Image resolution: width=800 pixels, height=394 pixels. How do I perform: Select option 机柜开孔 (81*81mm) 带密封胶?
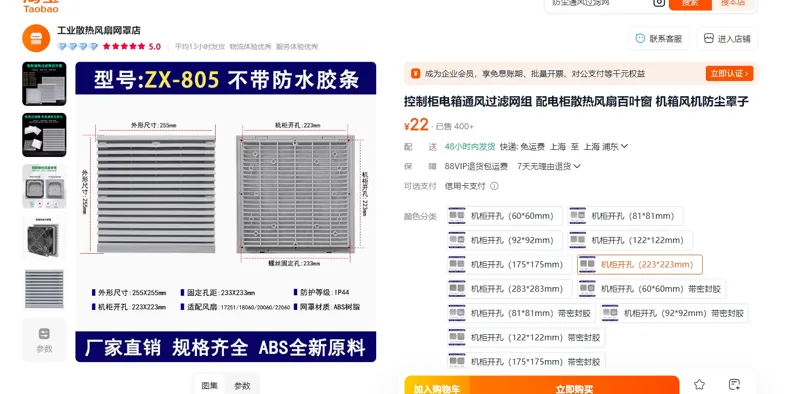point(521,313)
